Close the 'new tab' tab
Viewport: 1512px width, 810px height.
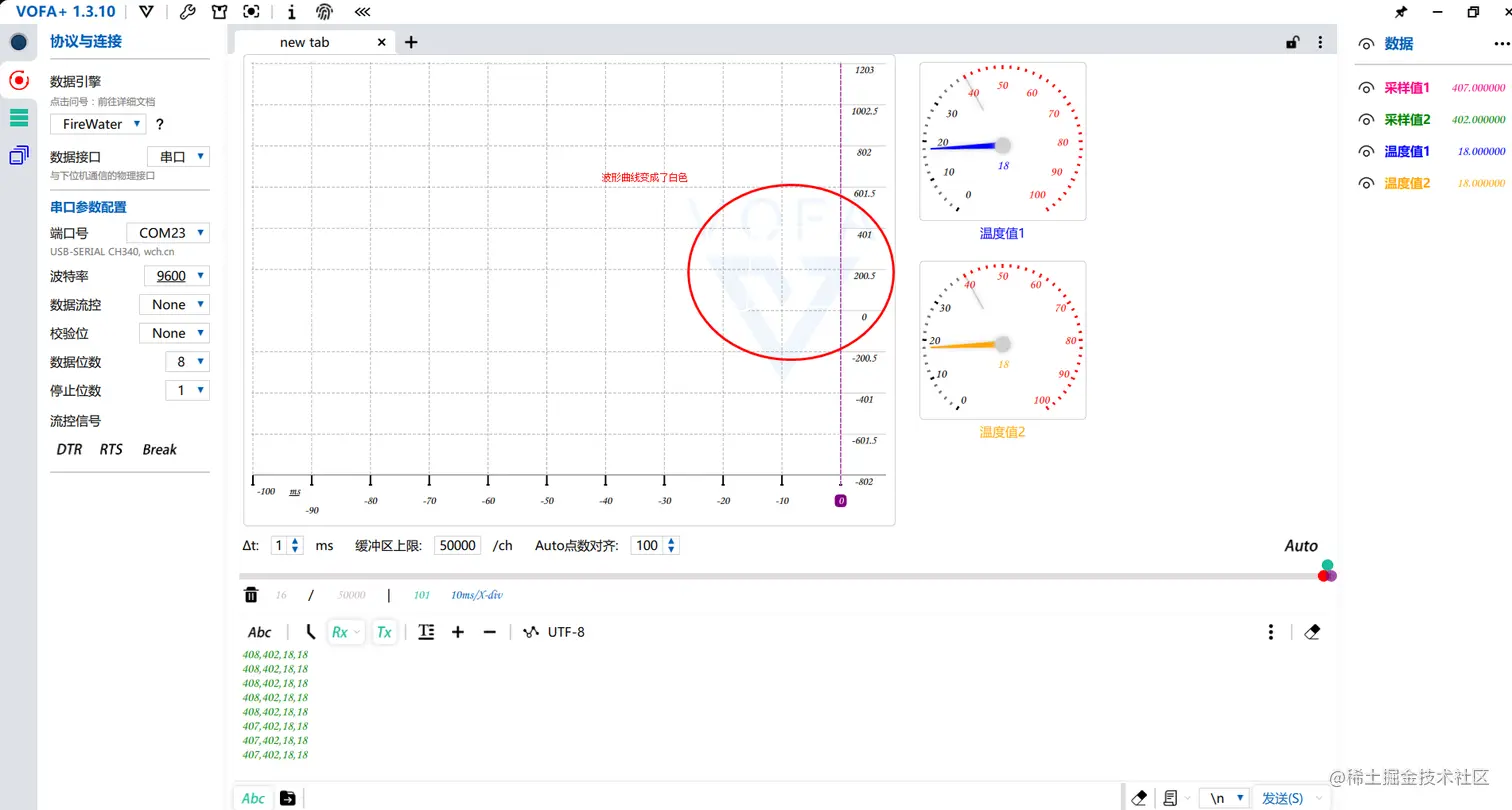pyautogui.click(x=381, y=42)
